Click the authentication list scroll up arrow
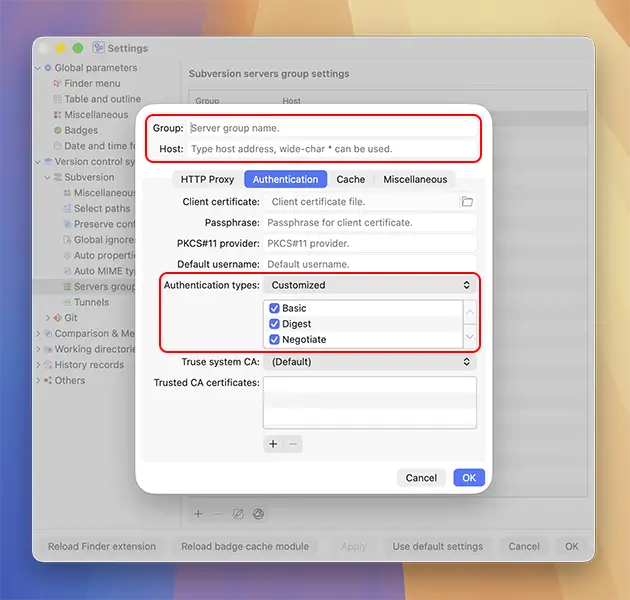The image size is (630, 600). [x=470, y=312]
